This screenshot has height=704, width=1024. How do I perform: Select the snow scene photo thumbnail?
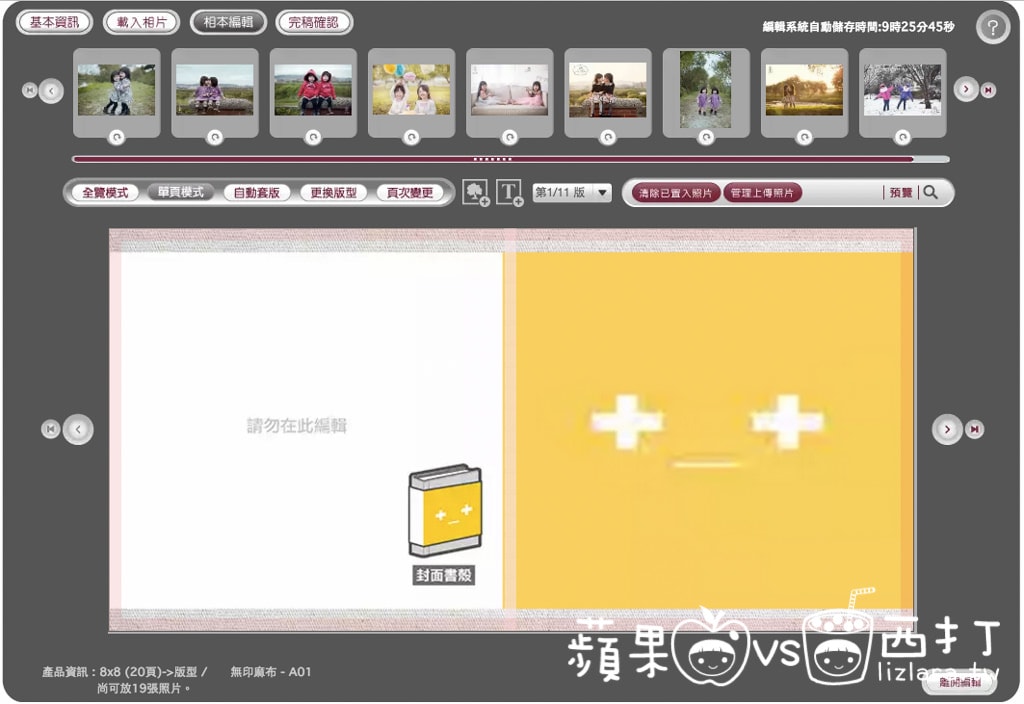pyautogui.click(x=902, y=90)
